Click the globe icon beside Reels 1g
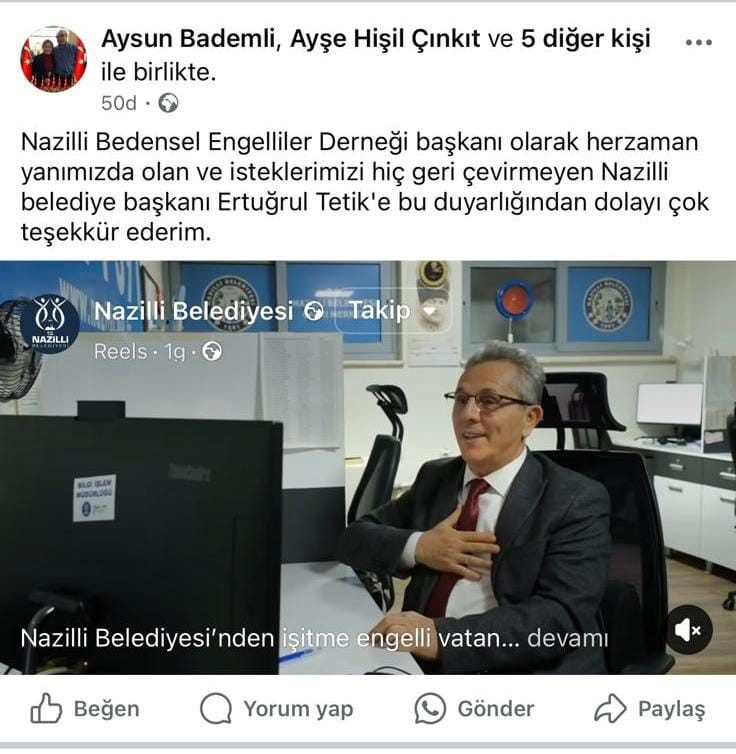 [x=212, y=352]
